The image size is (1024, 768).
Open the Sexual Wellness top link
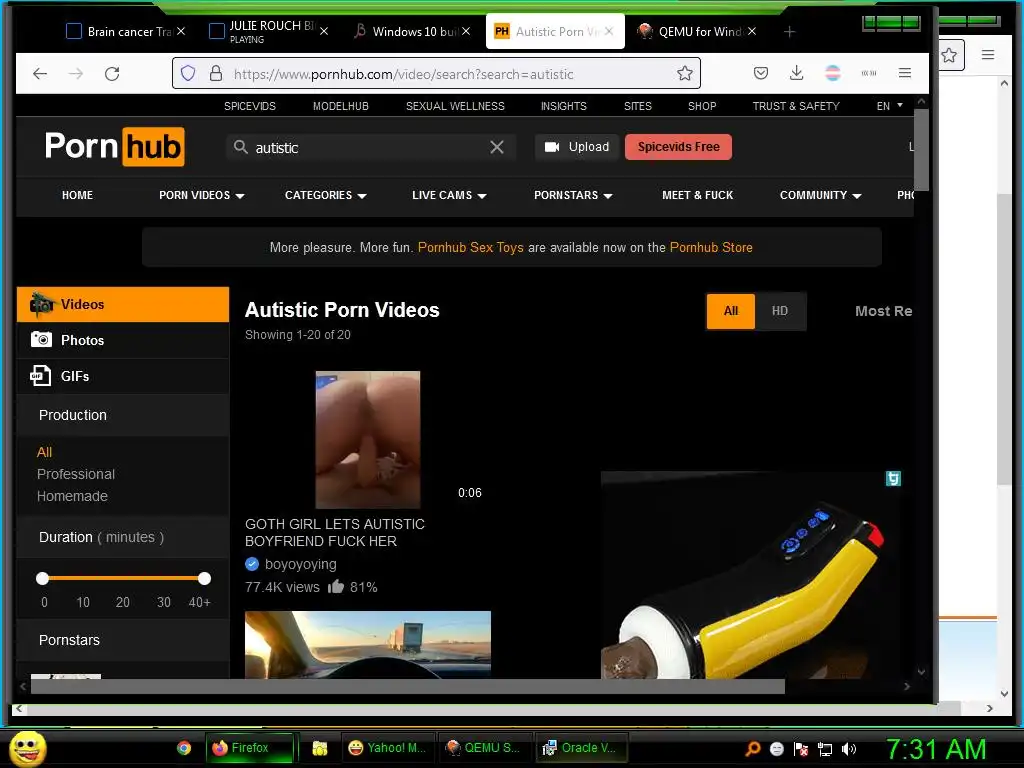point(455,106)
